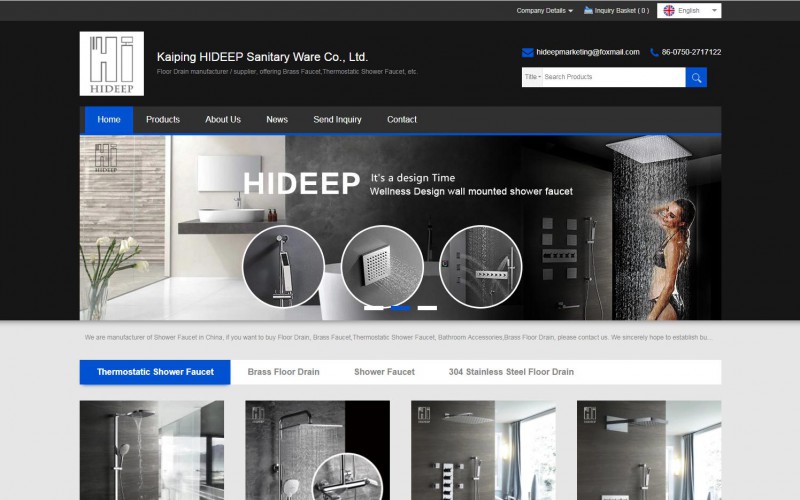The height and width of the screenshot is (500, 800).
Task: Click the Kaiping HIDEEP Sanitary Ware company title
Action: coord(262,57)
